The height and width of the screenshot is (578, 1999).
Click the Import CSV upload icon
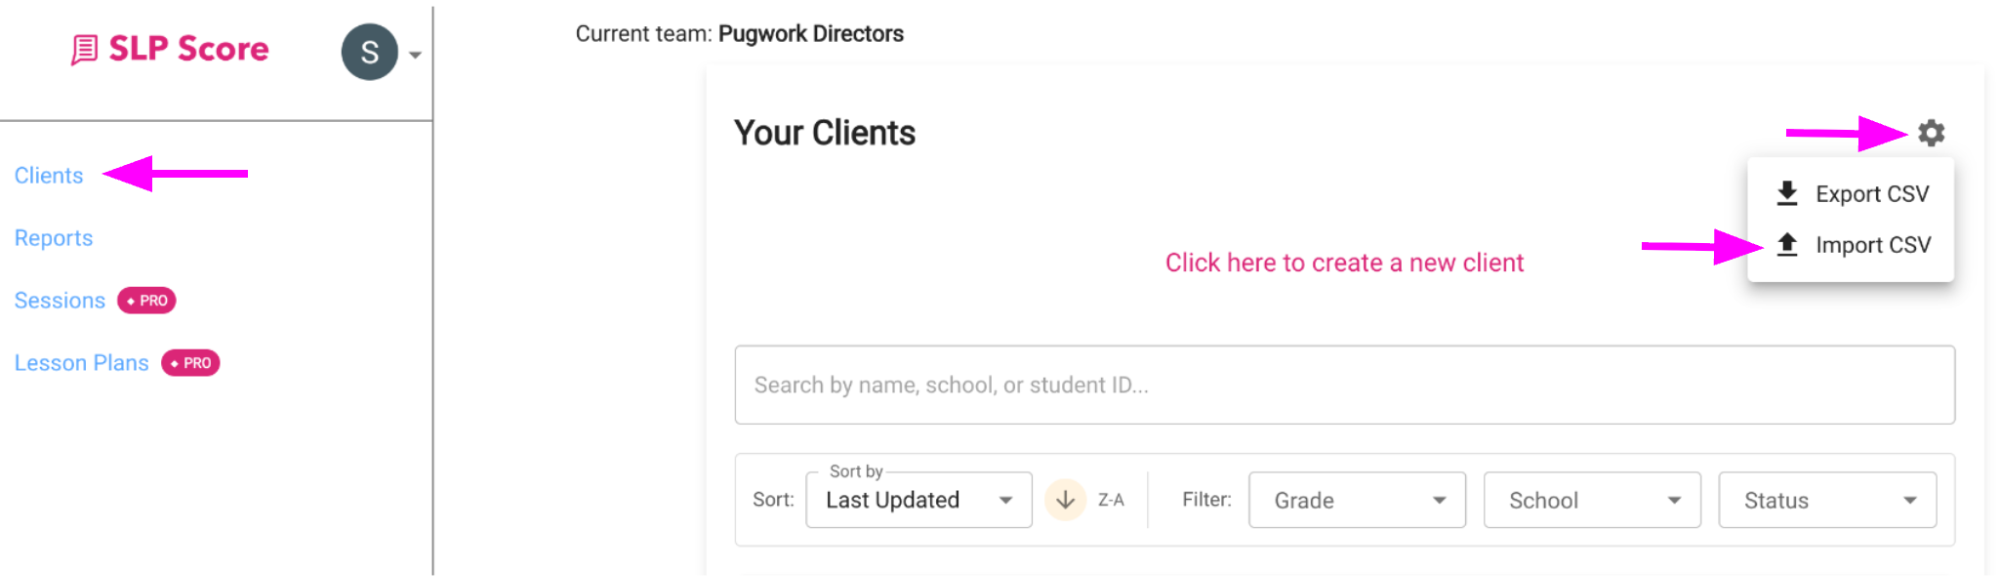coord(1789,244)
